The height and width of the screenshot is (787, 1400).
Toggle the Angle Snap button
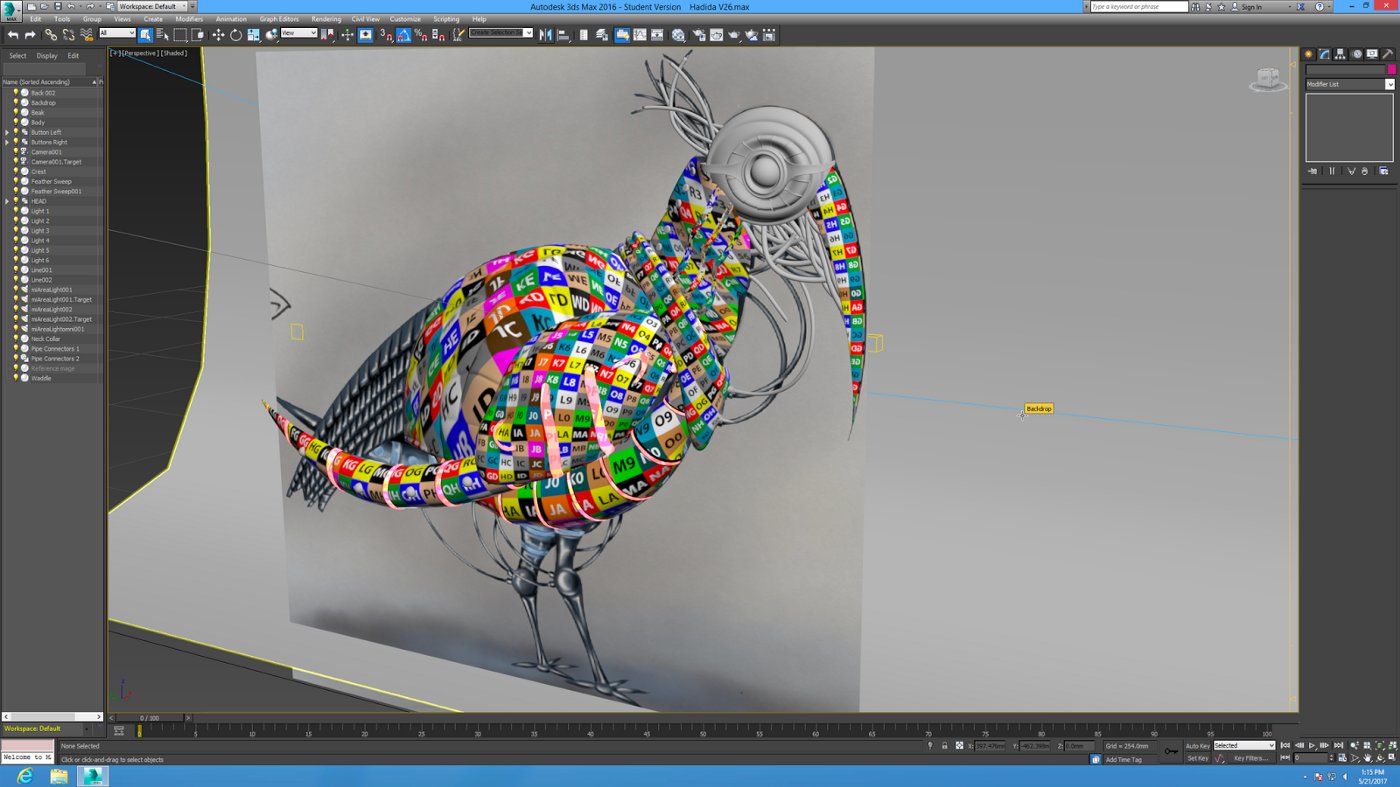[404, 35]
